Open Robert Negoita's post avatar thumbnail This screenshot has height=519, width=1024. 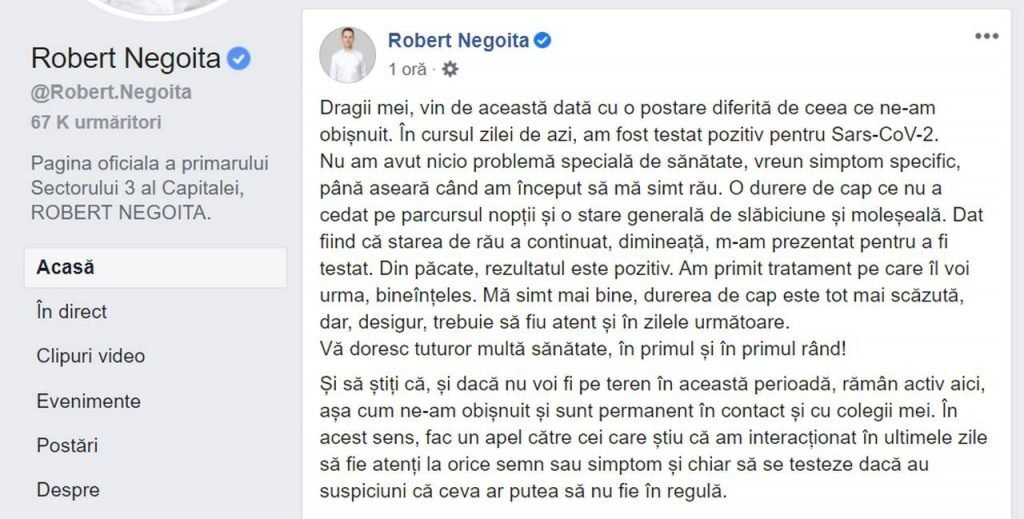347,55
